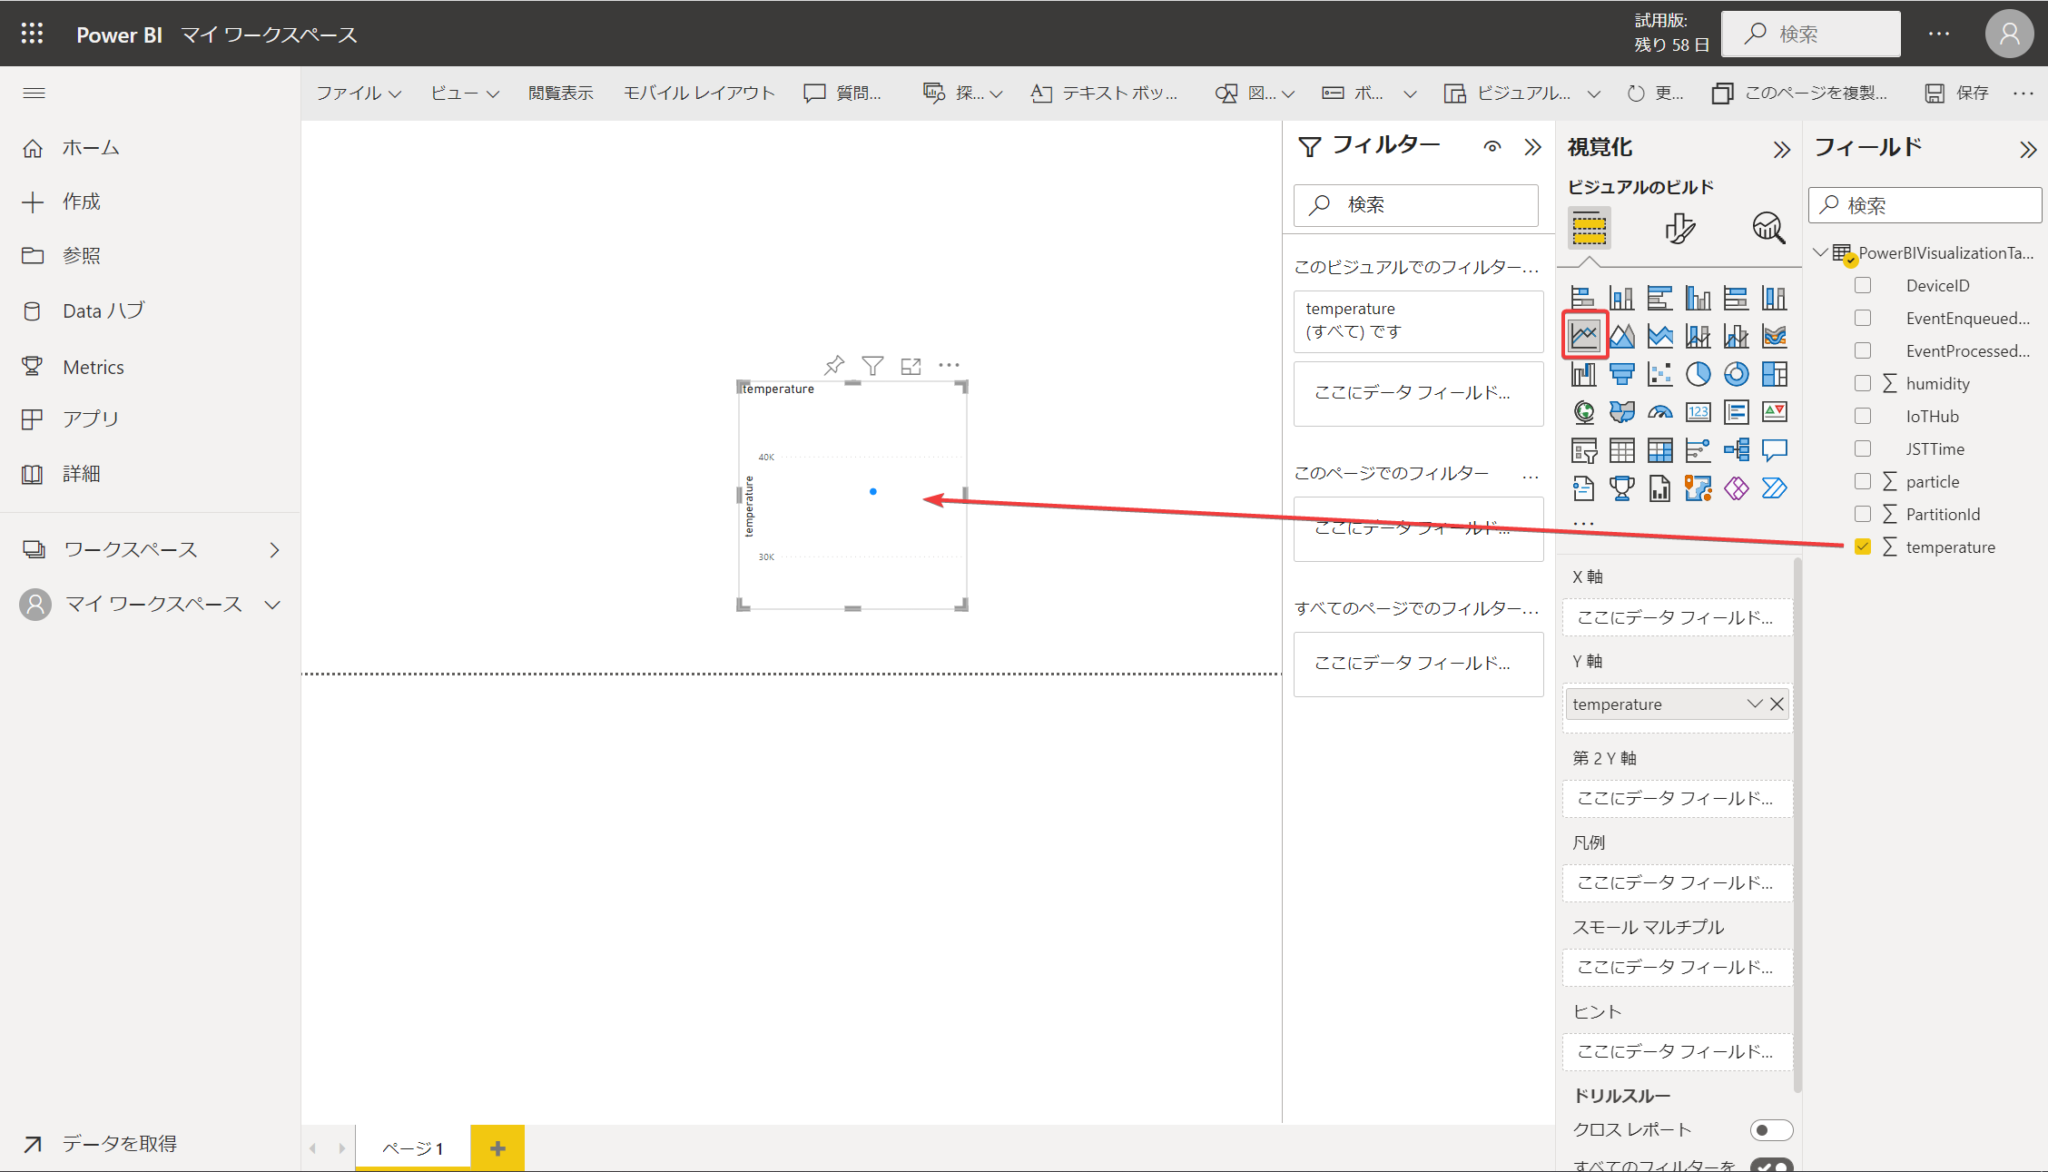Select the donut chart visual icon

pos(1736,374)
